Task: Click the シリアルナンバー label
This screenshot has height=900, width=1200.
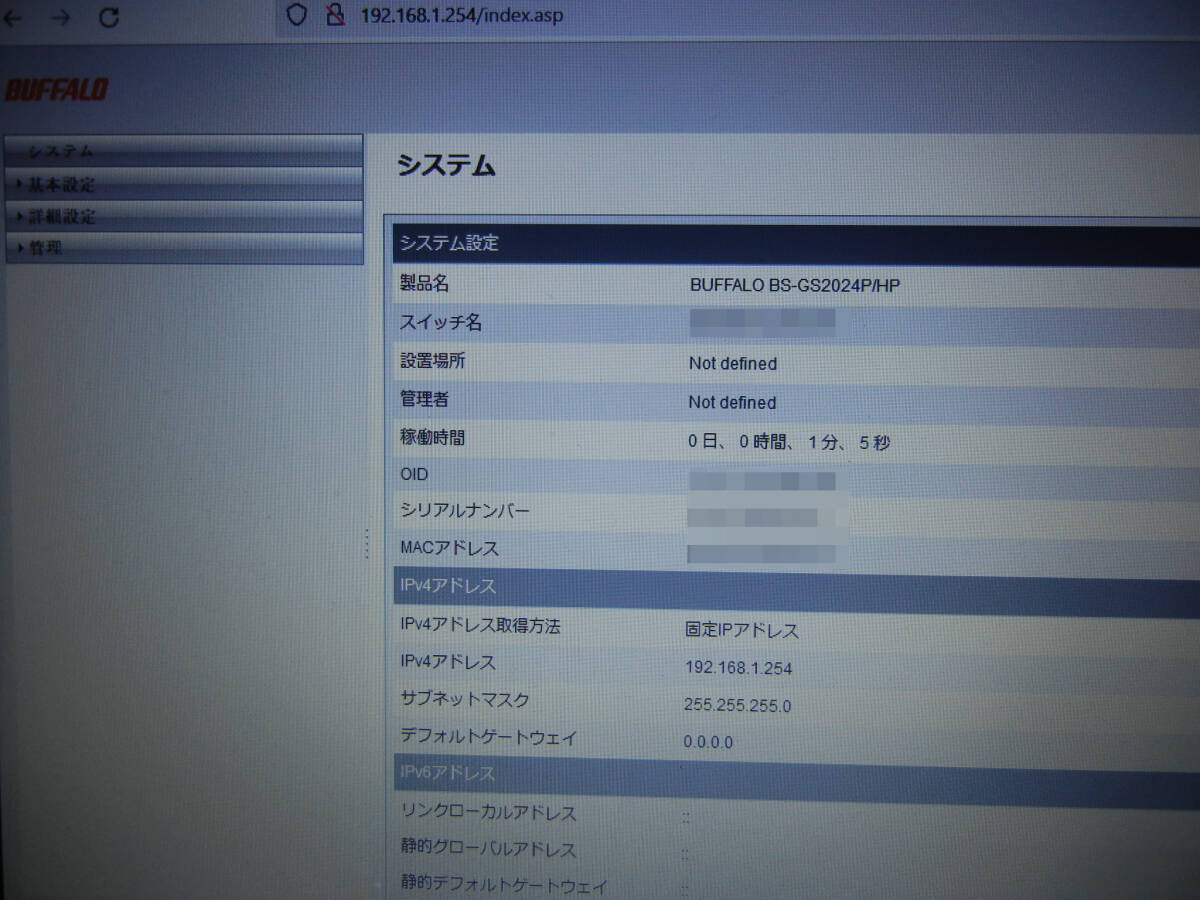Action: point(465,511)
